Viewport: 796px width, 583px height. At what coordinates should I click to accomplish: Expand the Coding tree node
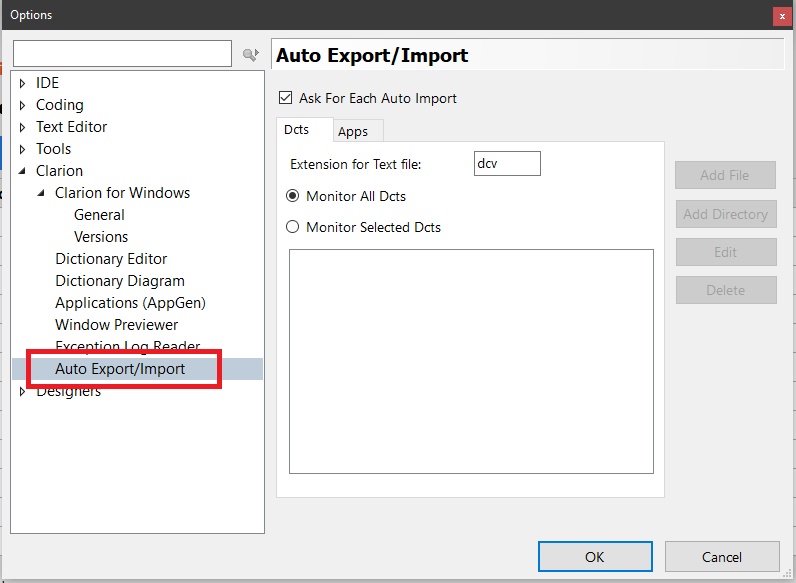[23, 105]
